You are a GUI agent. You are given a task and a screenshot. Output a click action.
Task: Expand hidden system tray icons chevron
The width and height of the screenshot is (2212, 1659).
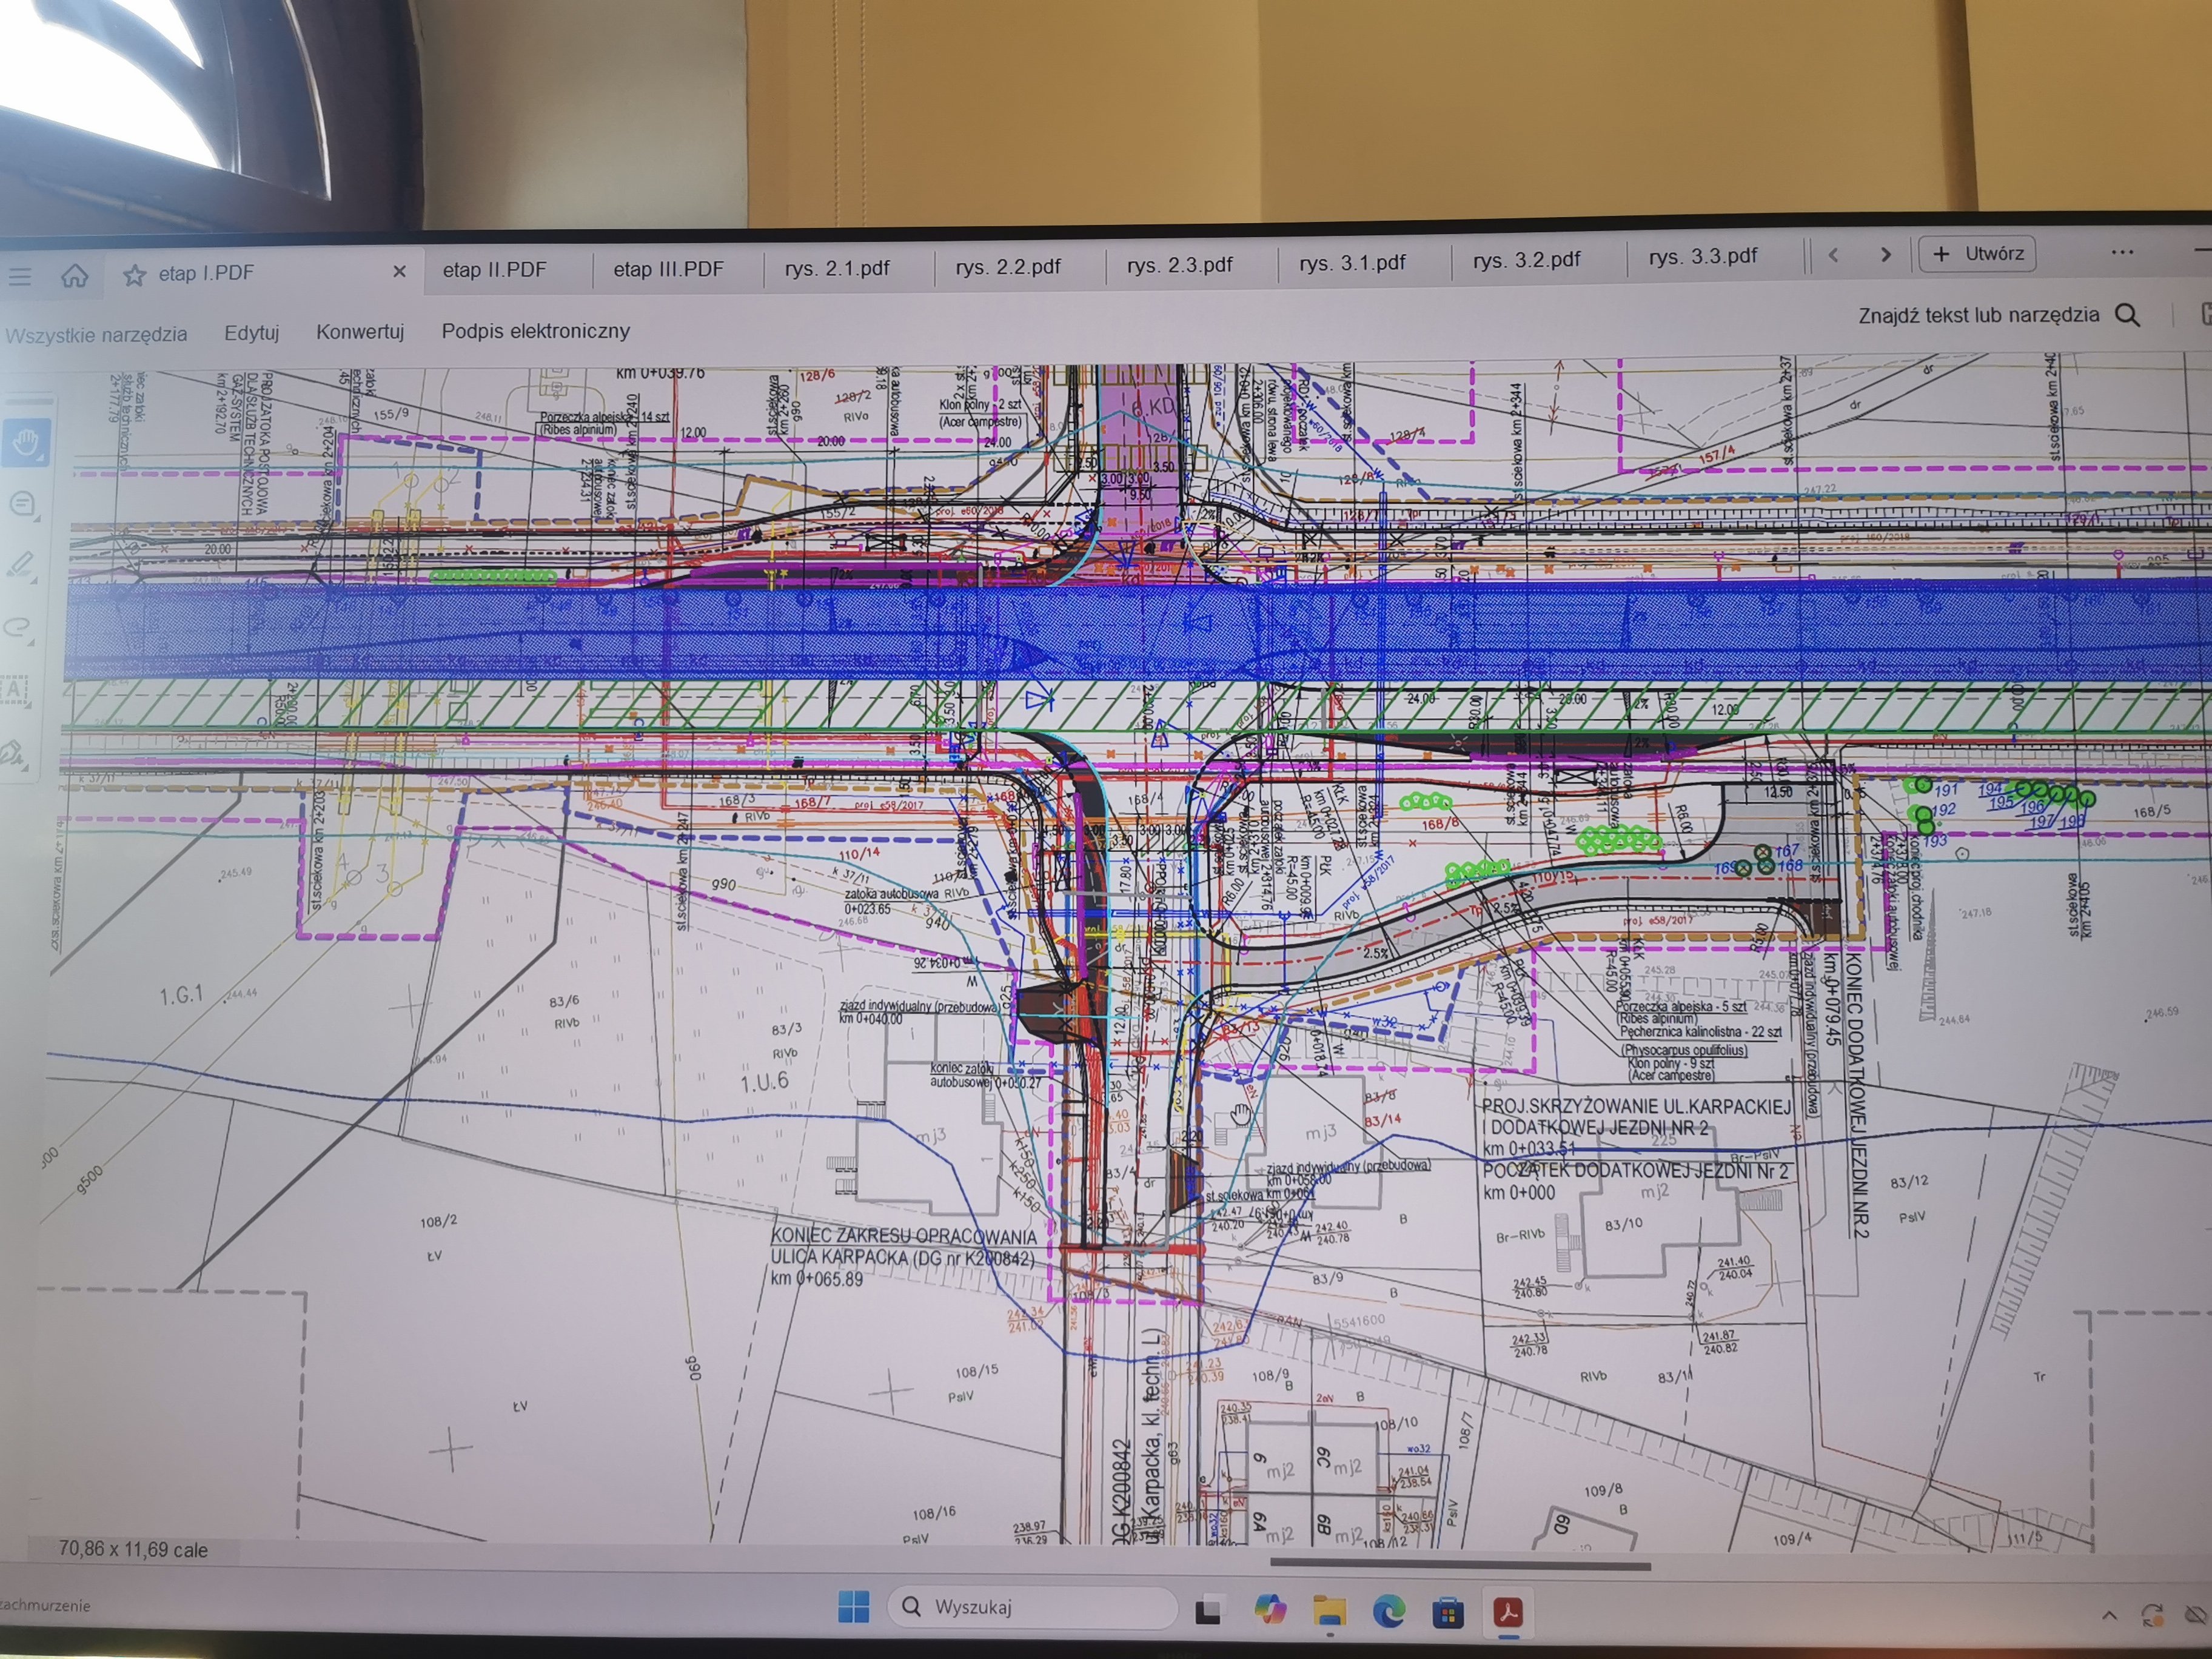2109,1615
